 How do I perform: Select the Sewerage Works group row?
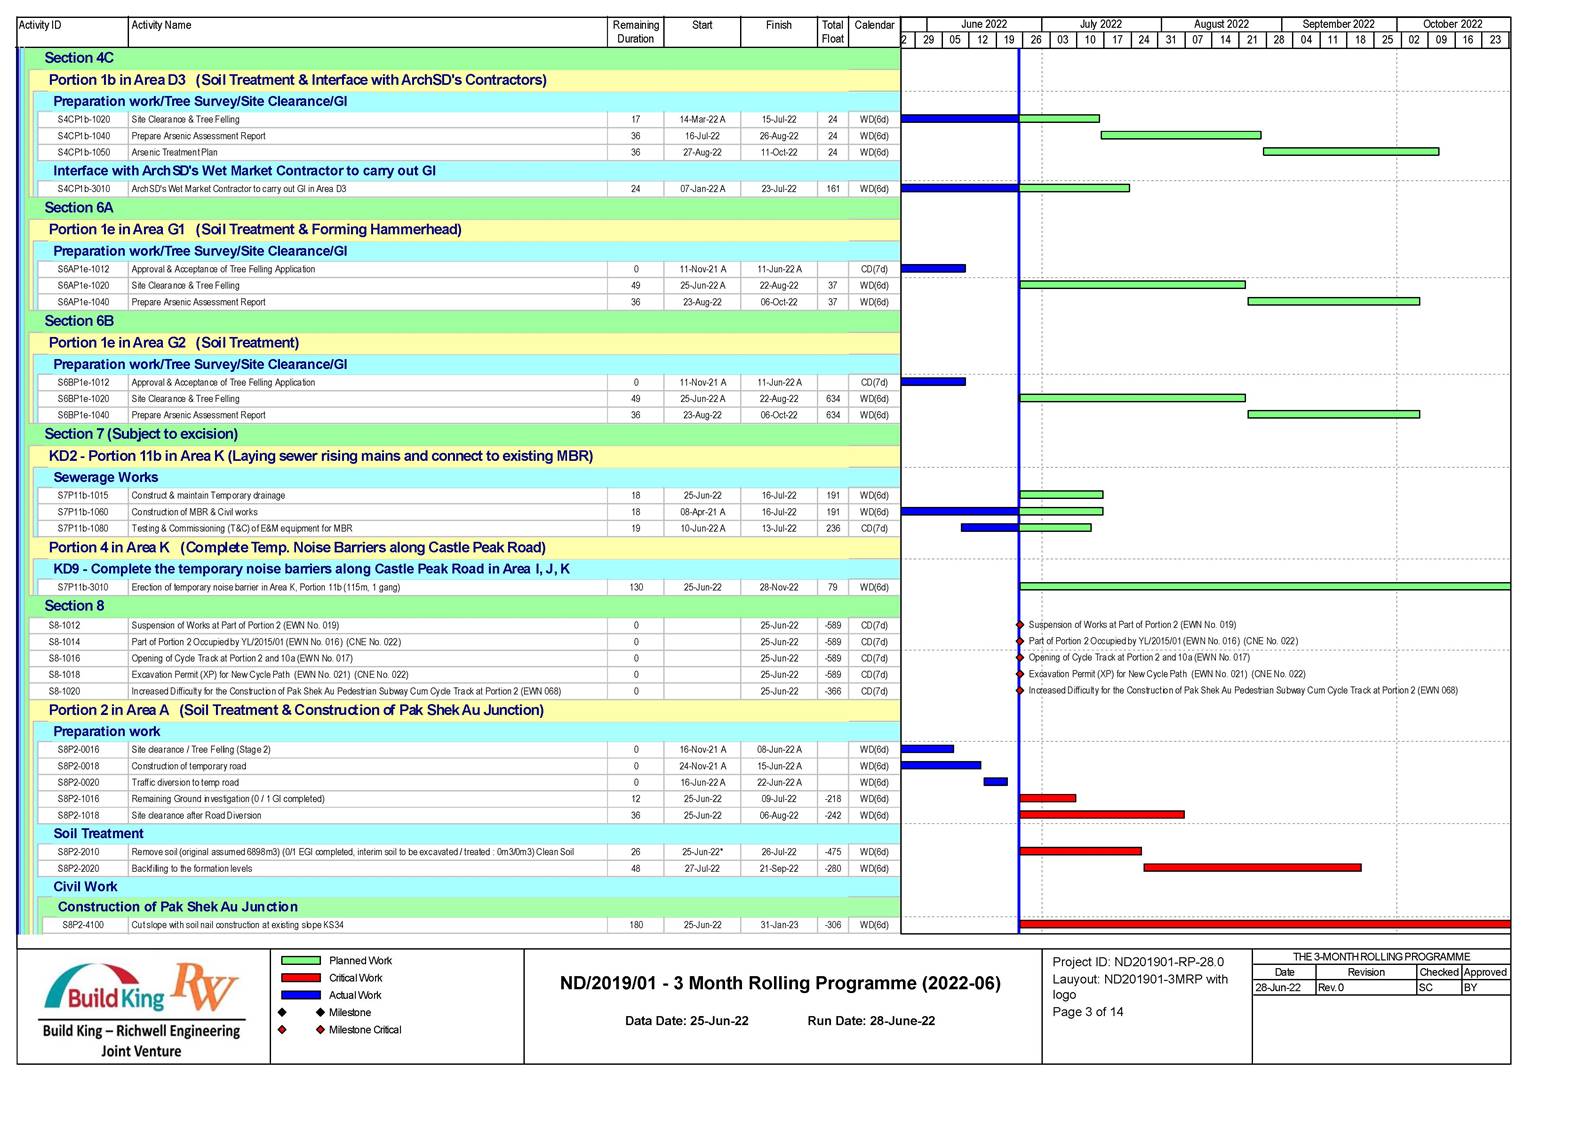tap(468, 478)
